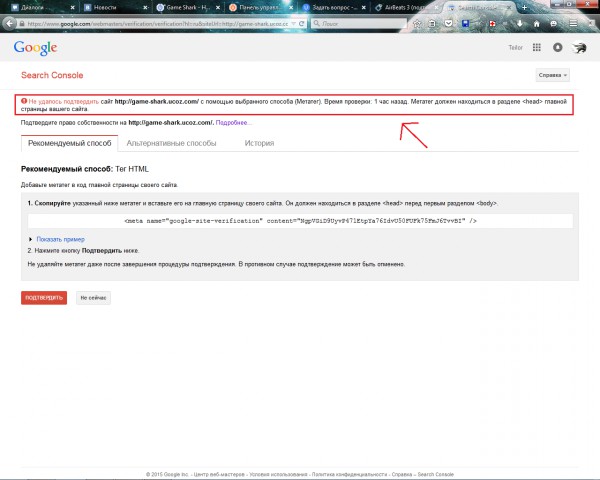600x480 pixels.
Task: Click the Google logo
Action: tap(35, 48)
